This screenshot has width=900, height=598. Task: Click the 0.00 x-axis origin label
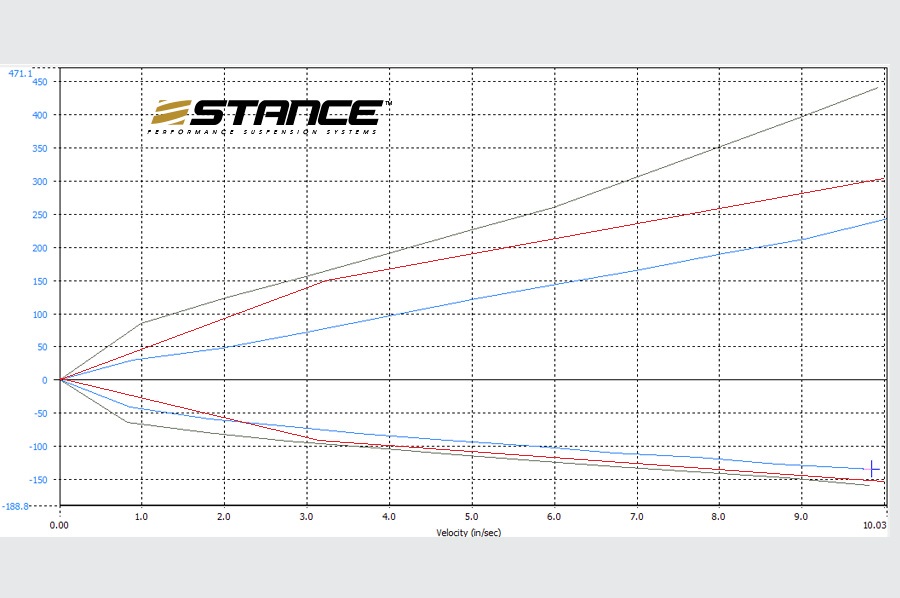click(x=59, y=524)
